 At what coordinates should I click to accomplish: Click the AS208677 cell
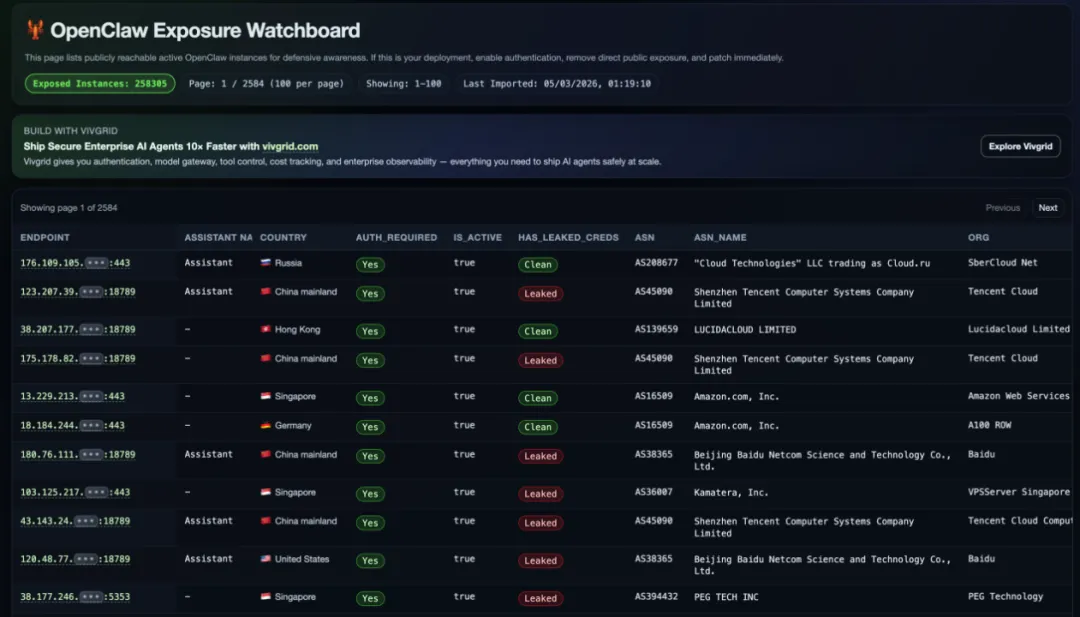(656, 263)
